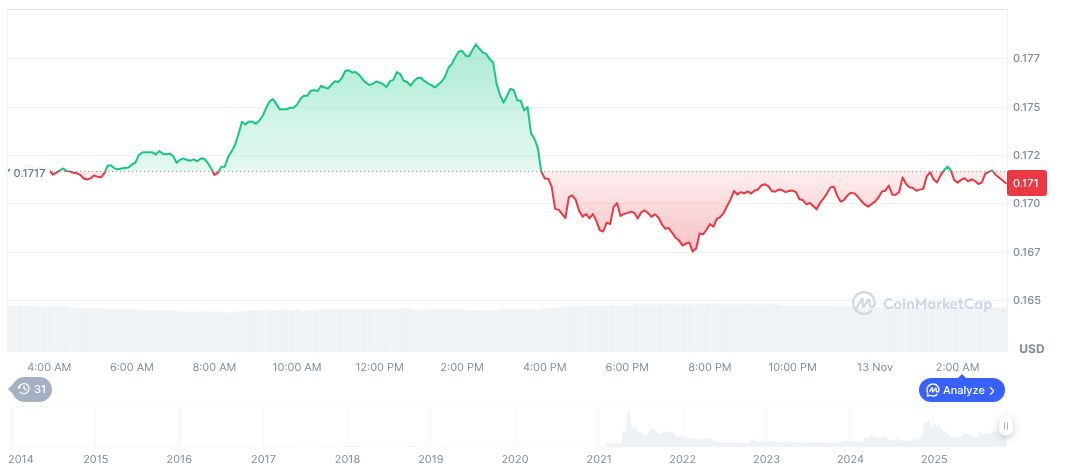Select 2023 on the overview timeline

pos(766,459)
